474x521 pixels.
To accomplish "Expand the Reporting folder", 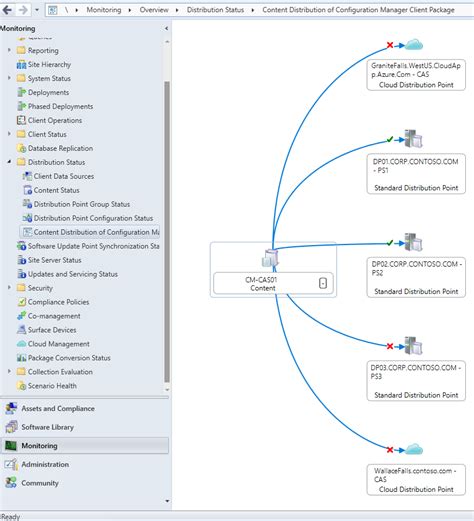I will point(9,50).
